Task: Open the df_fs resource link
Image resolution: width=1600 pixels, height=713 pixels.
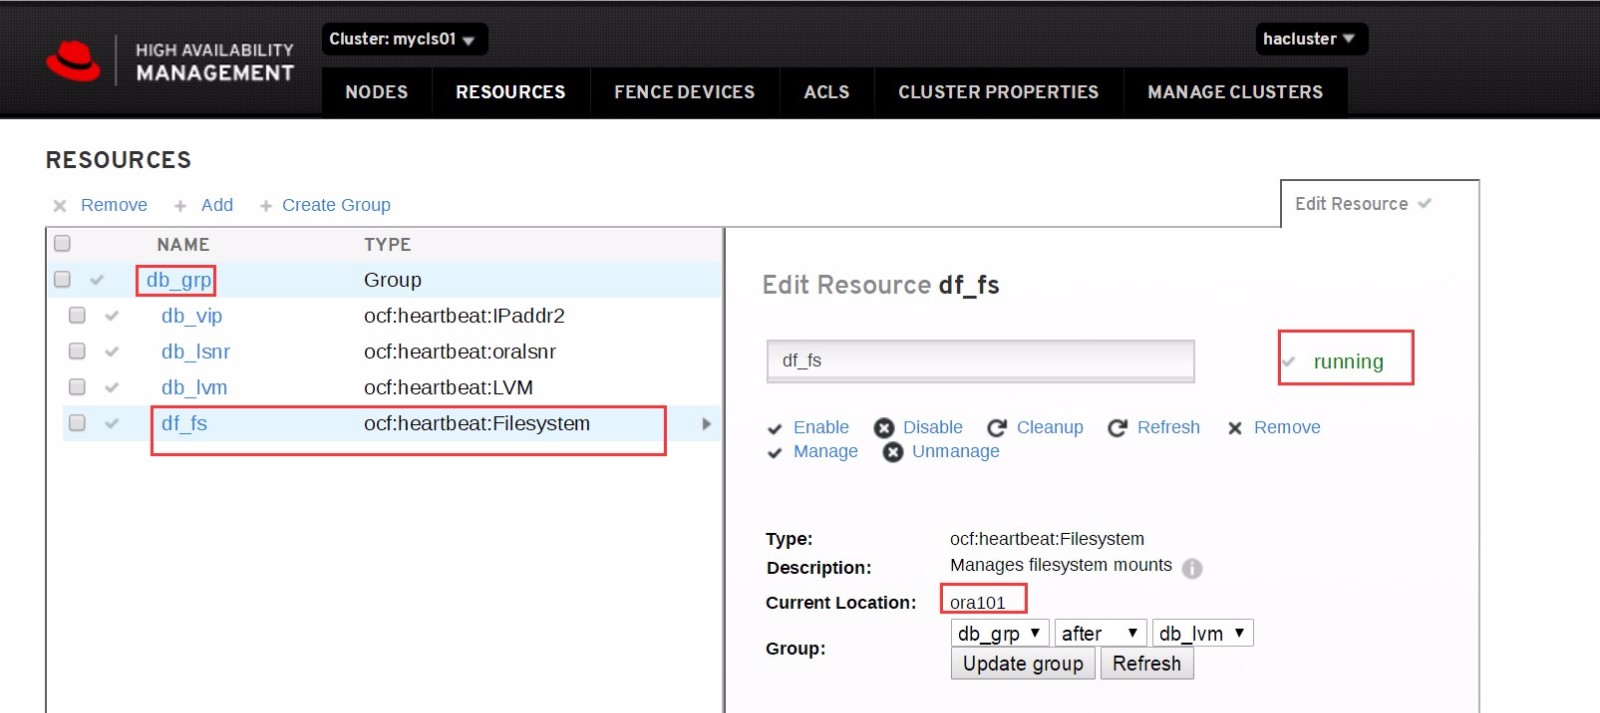Action: pyautogui.click(x=184, y=424)
